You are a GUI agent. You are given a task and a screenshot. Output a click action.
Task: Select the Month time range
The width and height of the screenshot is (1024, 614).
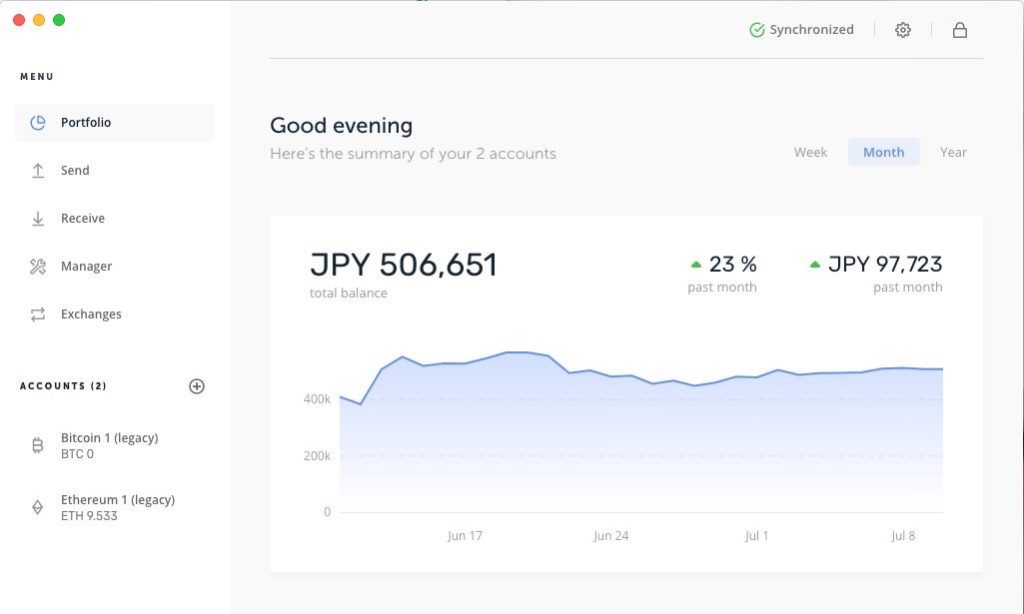(884, 152)
